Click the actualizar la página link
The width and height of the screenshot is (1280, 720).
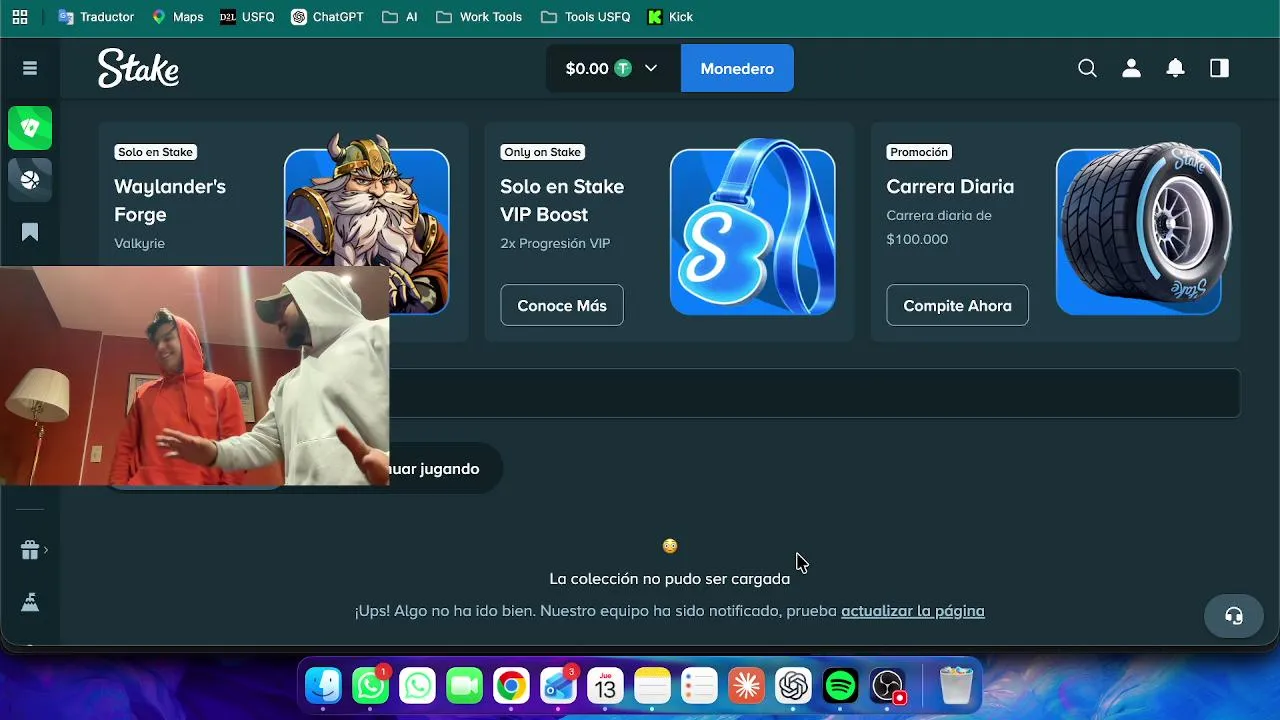(x=913, y=611)
